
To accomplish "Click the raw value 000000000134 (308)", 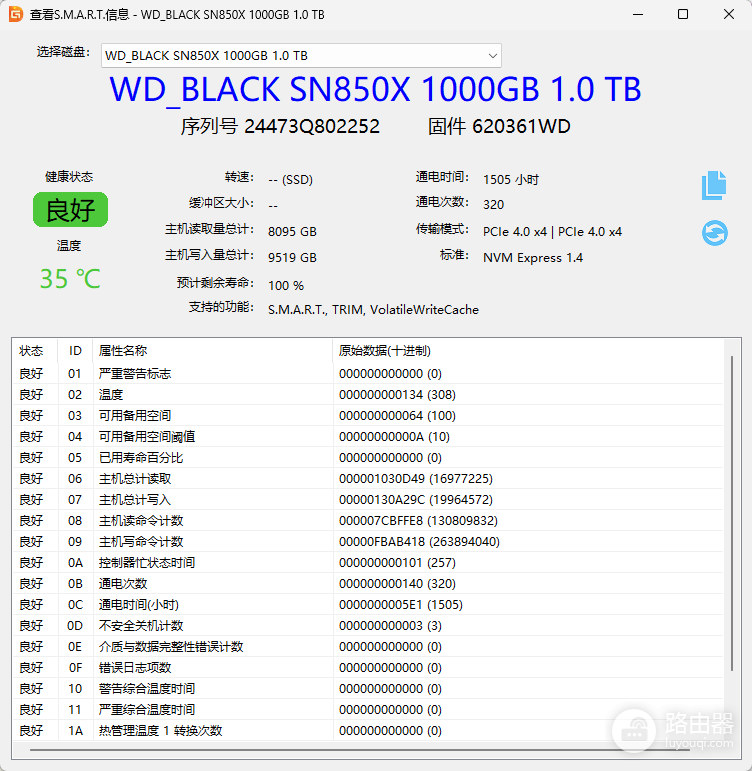I will point(397,395).
